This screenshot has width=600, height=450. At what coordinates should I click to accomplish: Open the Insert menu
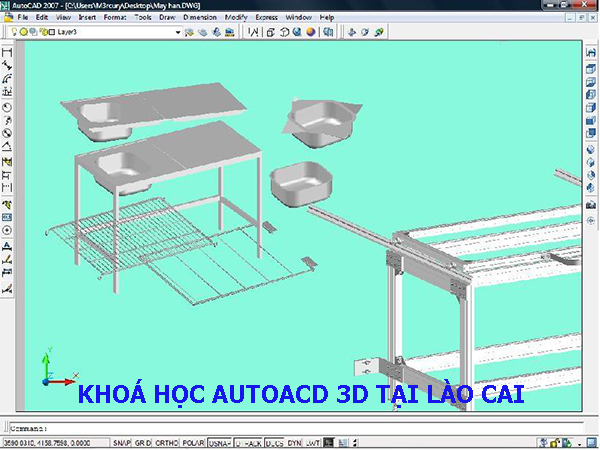(87, 17)
